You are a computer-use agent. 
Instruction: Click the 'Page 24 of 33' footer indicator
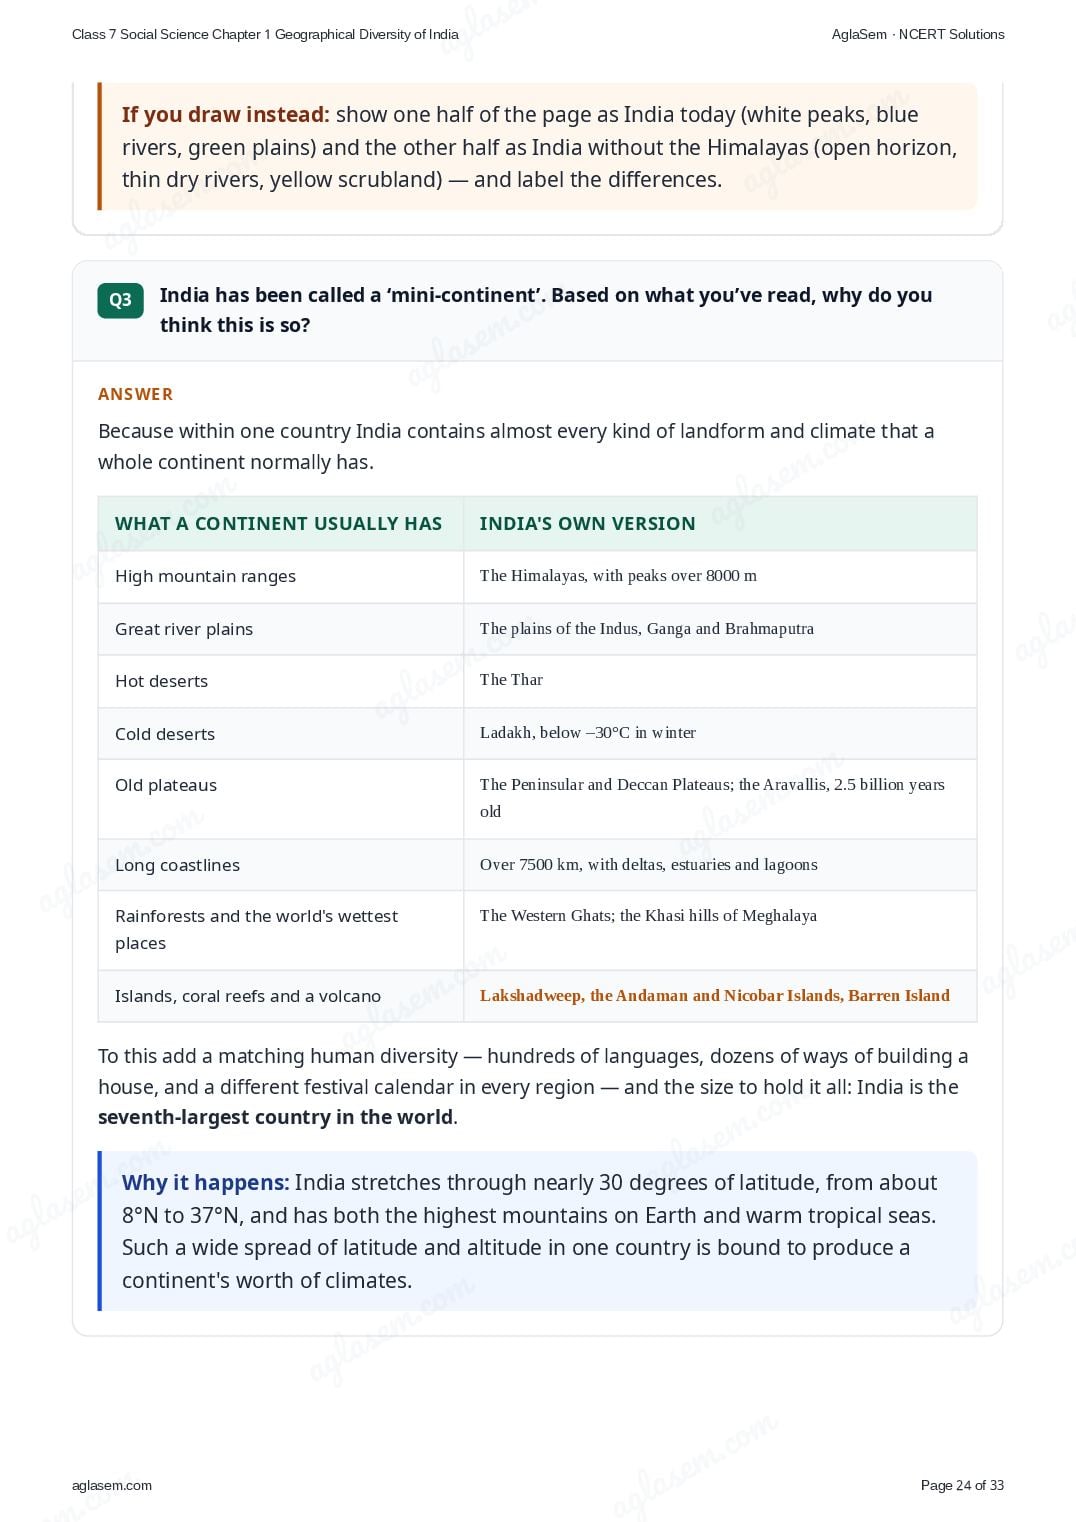coord(962,1485)
